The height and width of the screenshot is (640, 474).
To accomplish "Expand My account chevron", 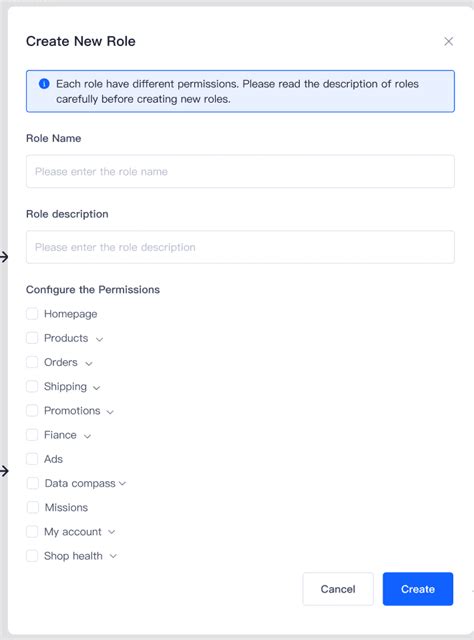I will point(111,532).
